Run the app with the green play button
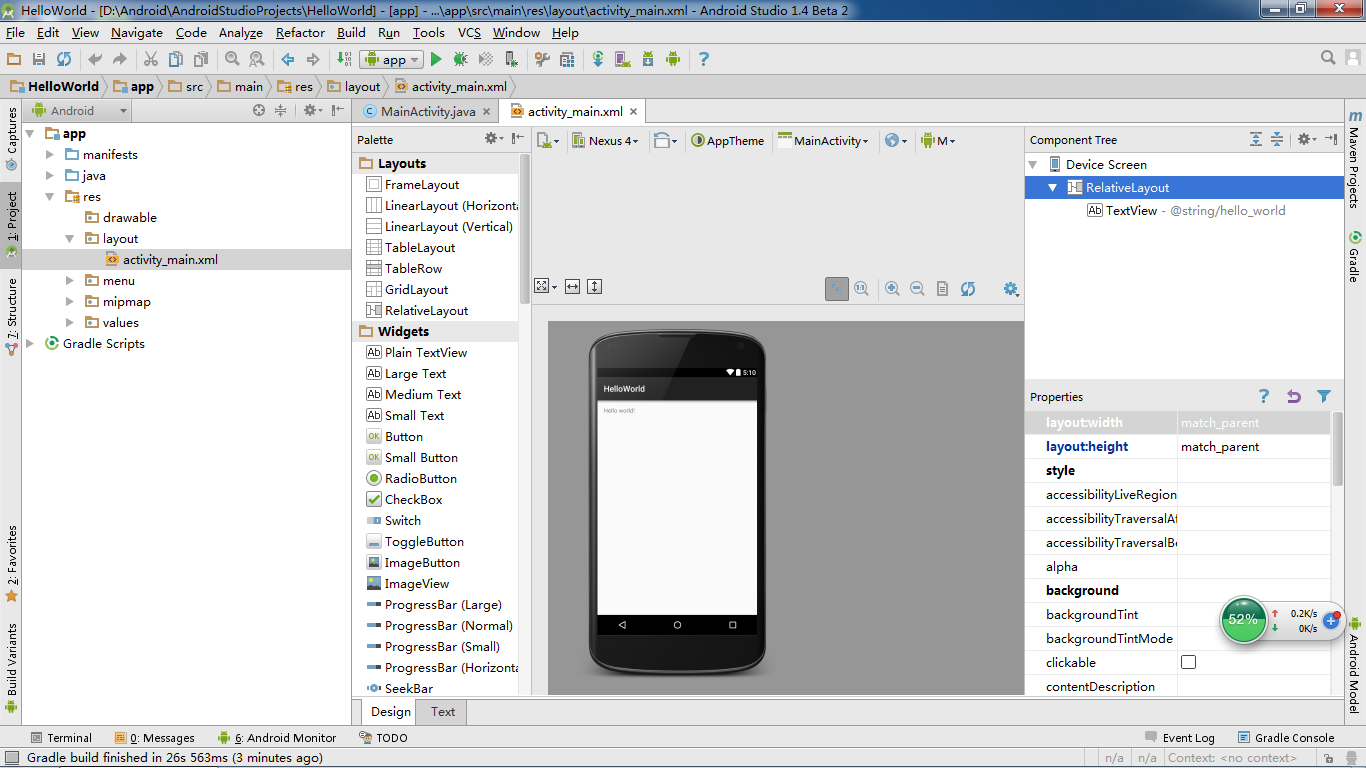1366x768 pixels. 436,60
